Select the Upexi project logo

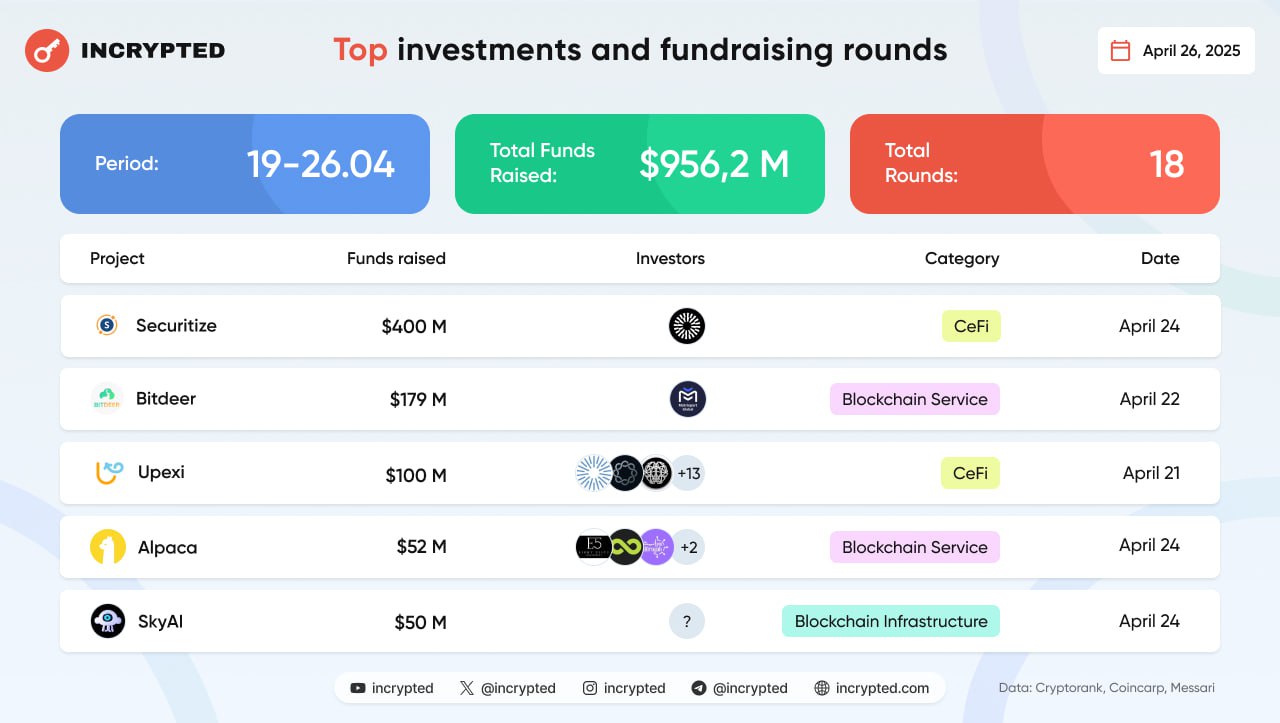108,472
